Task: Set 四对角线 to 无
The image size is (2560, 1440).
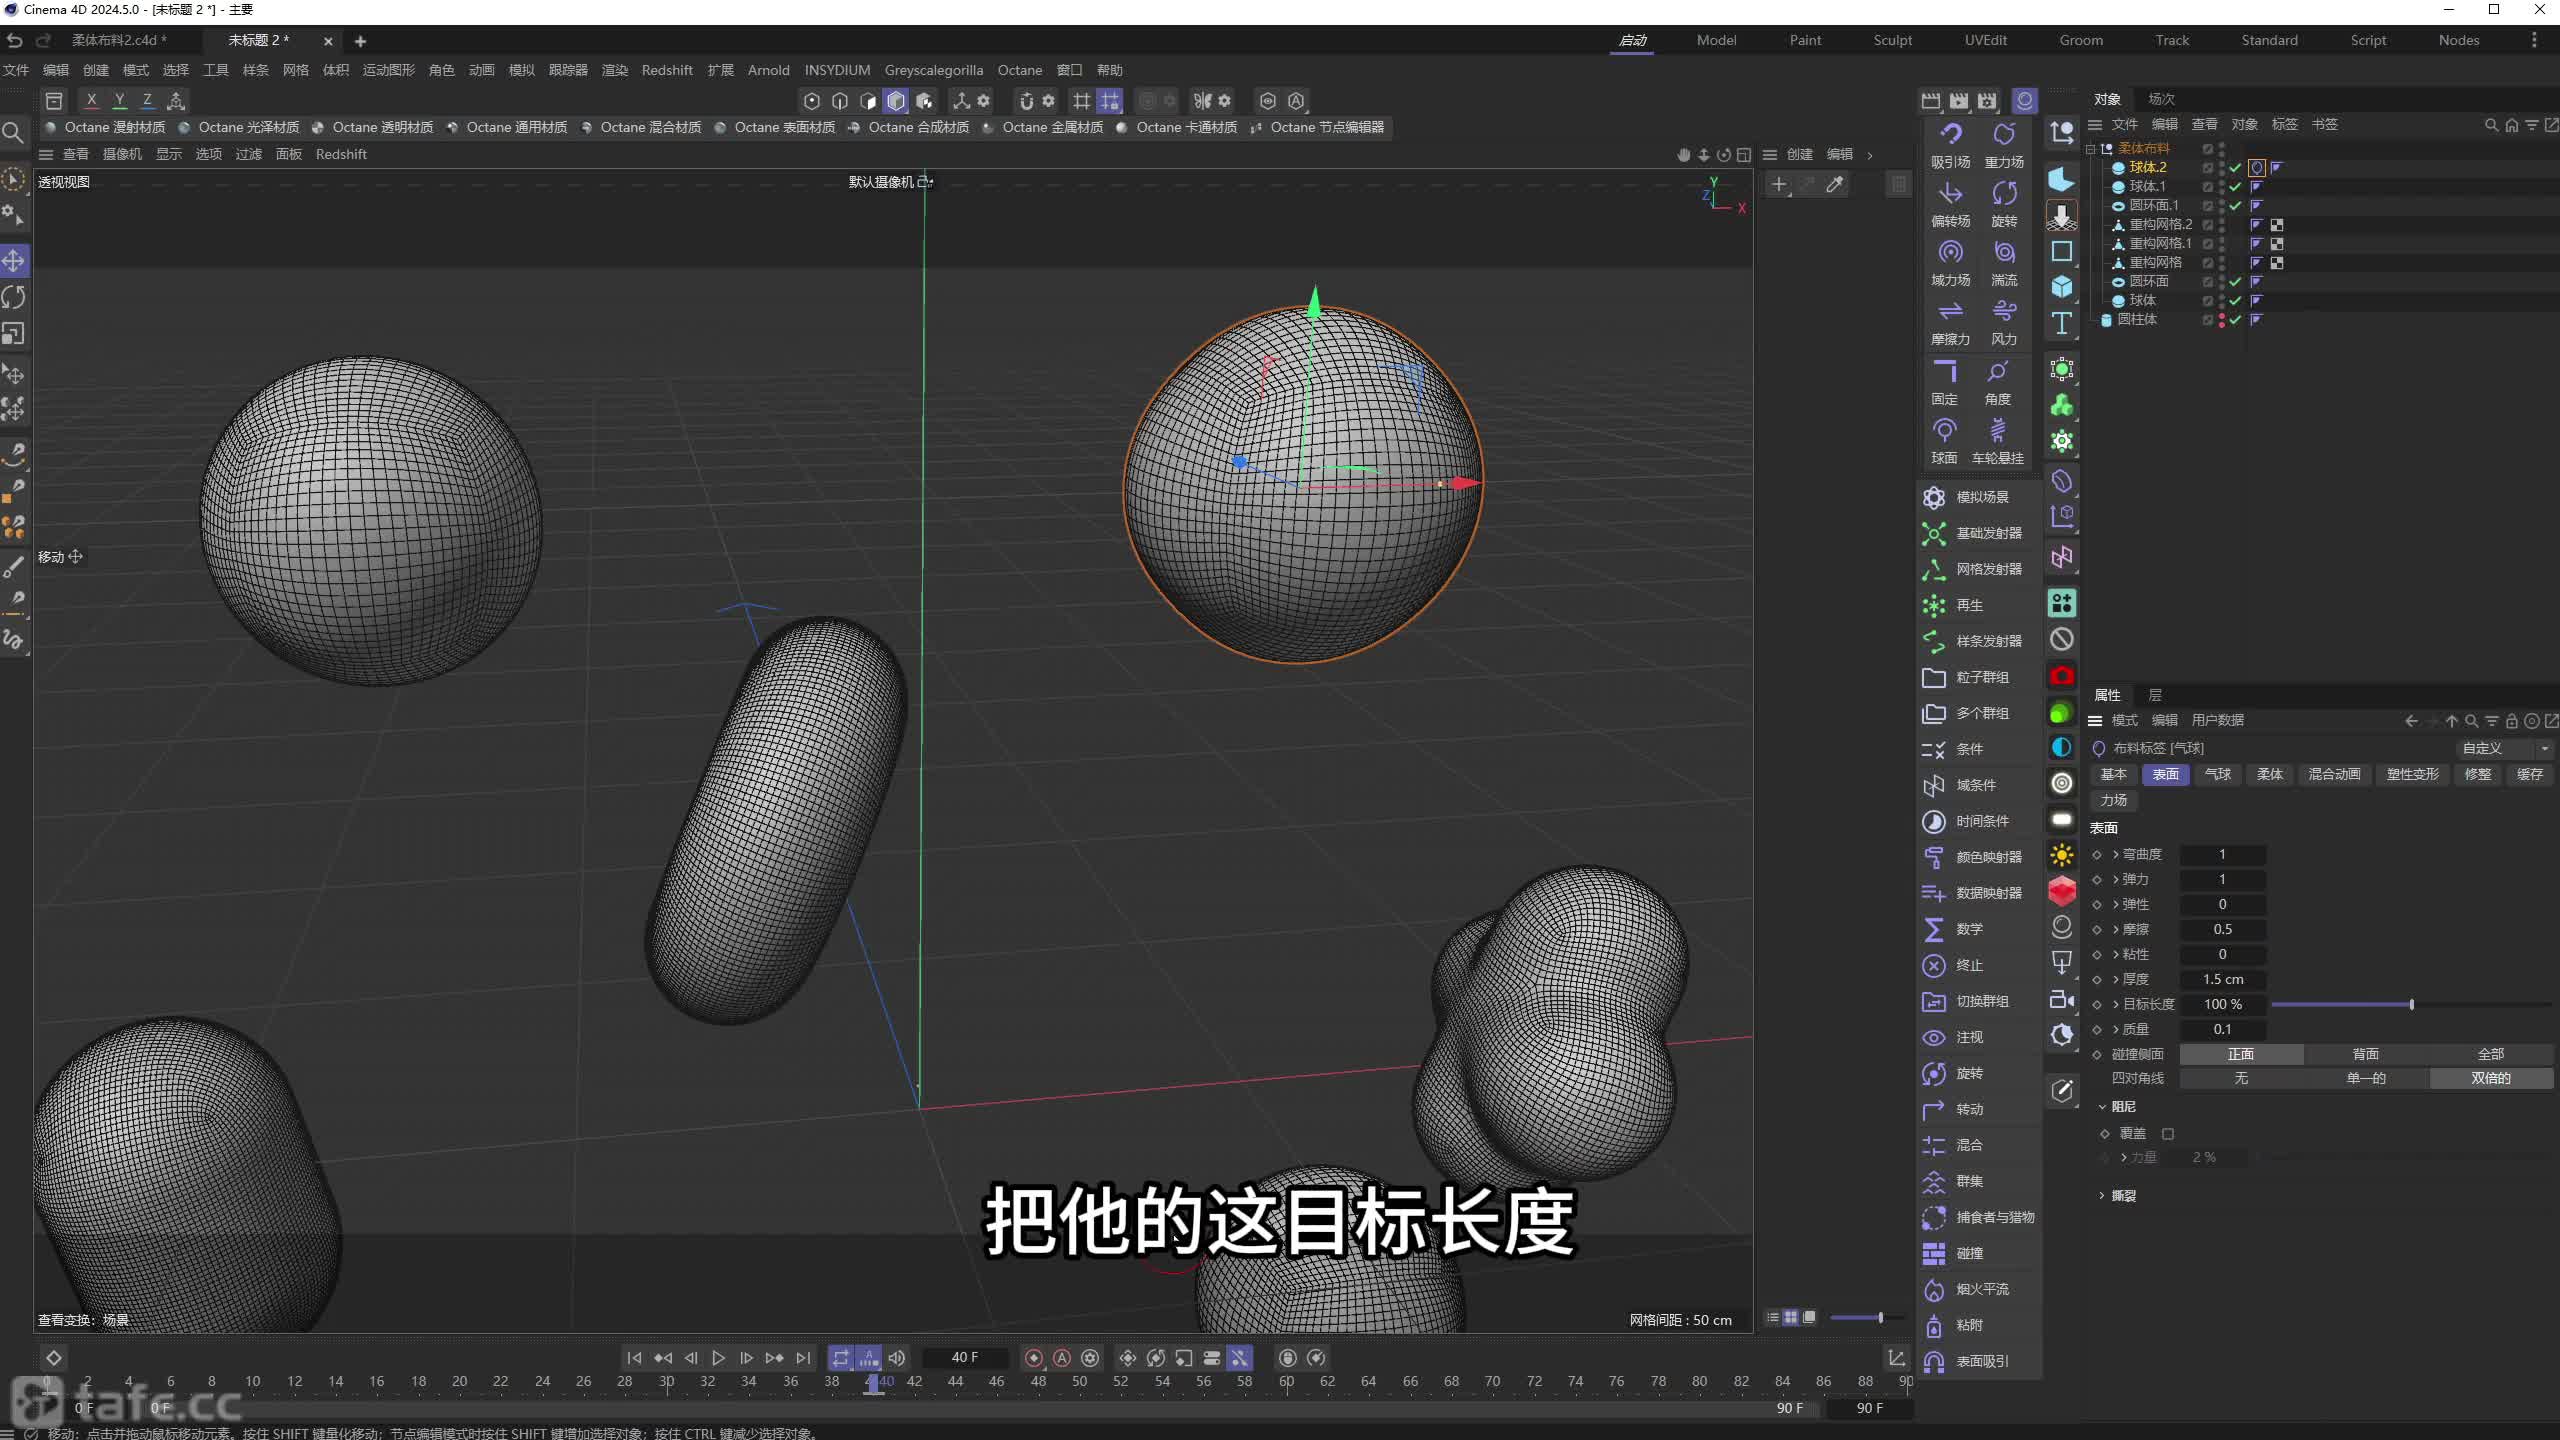Action: click(2241, 1078)
